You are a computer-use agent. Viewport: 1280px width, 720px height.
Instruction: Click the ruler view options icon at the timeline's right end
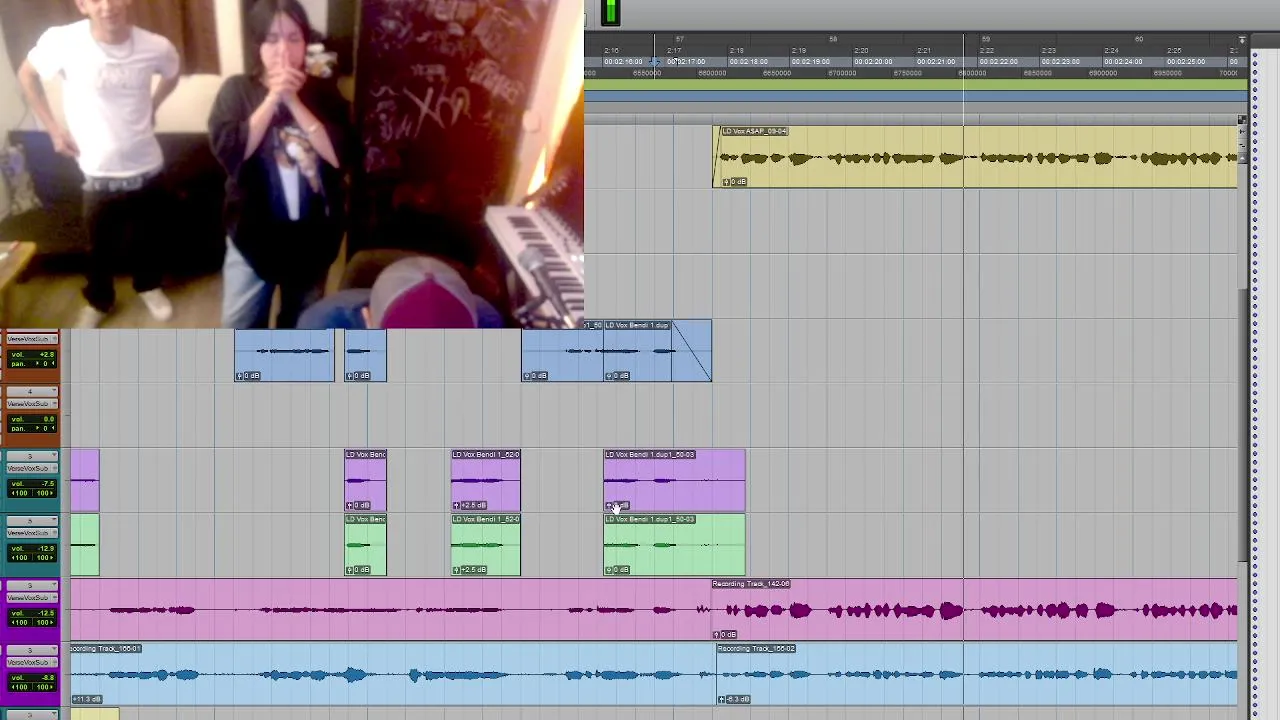[x=1242, y=40]
